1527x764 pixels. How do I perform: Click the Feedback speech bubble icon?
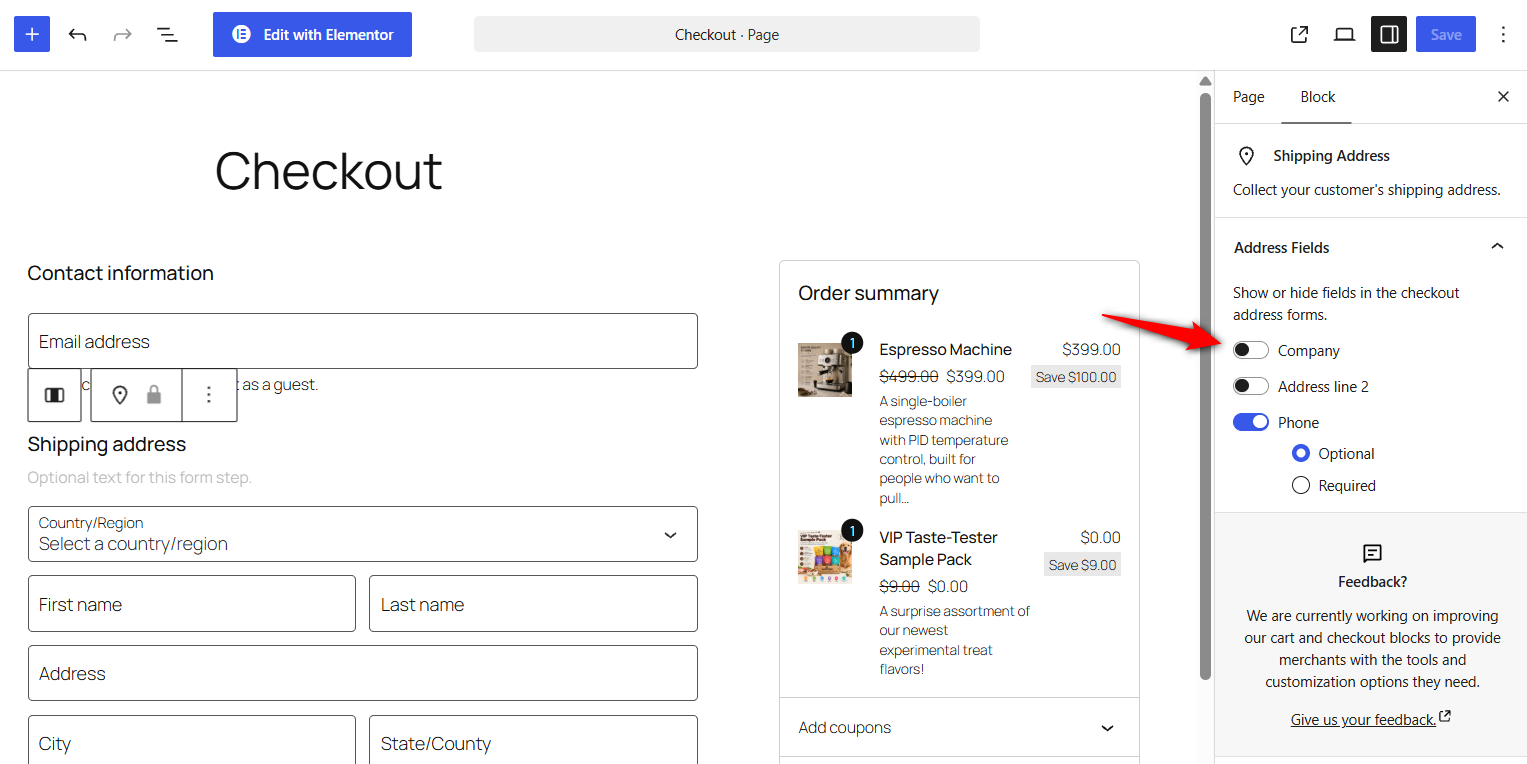[1372, 553]
